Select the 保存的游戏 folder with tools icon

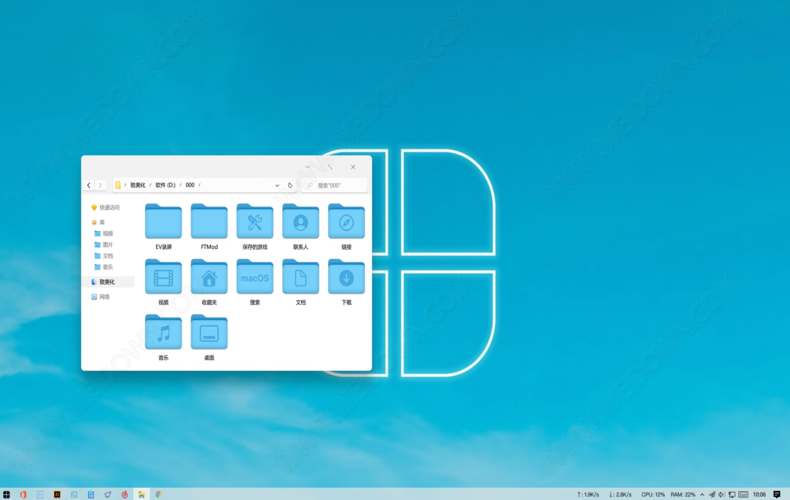click(x=255, y=226)
